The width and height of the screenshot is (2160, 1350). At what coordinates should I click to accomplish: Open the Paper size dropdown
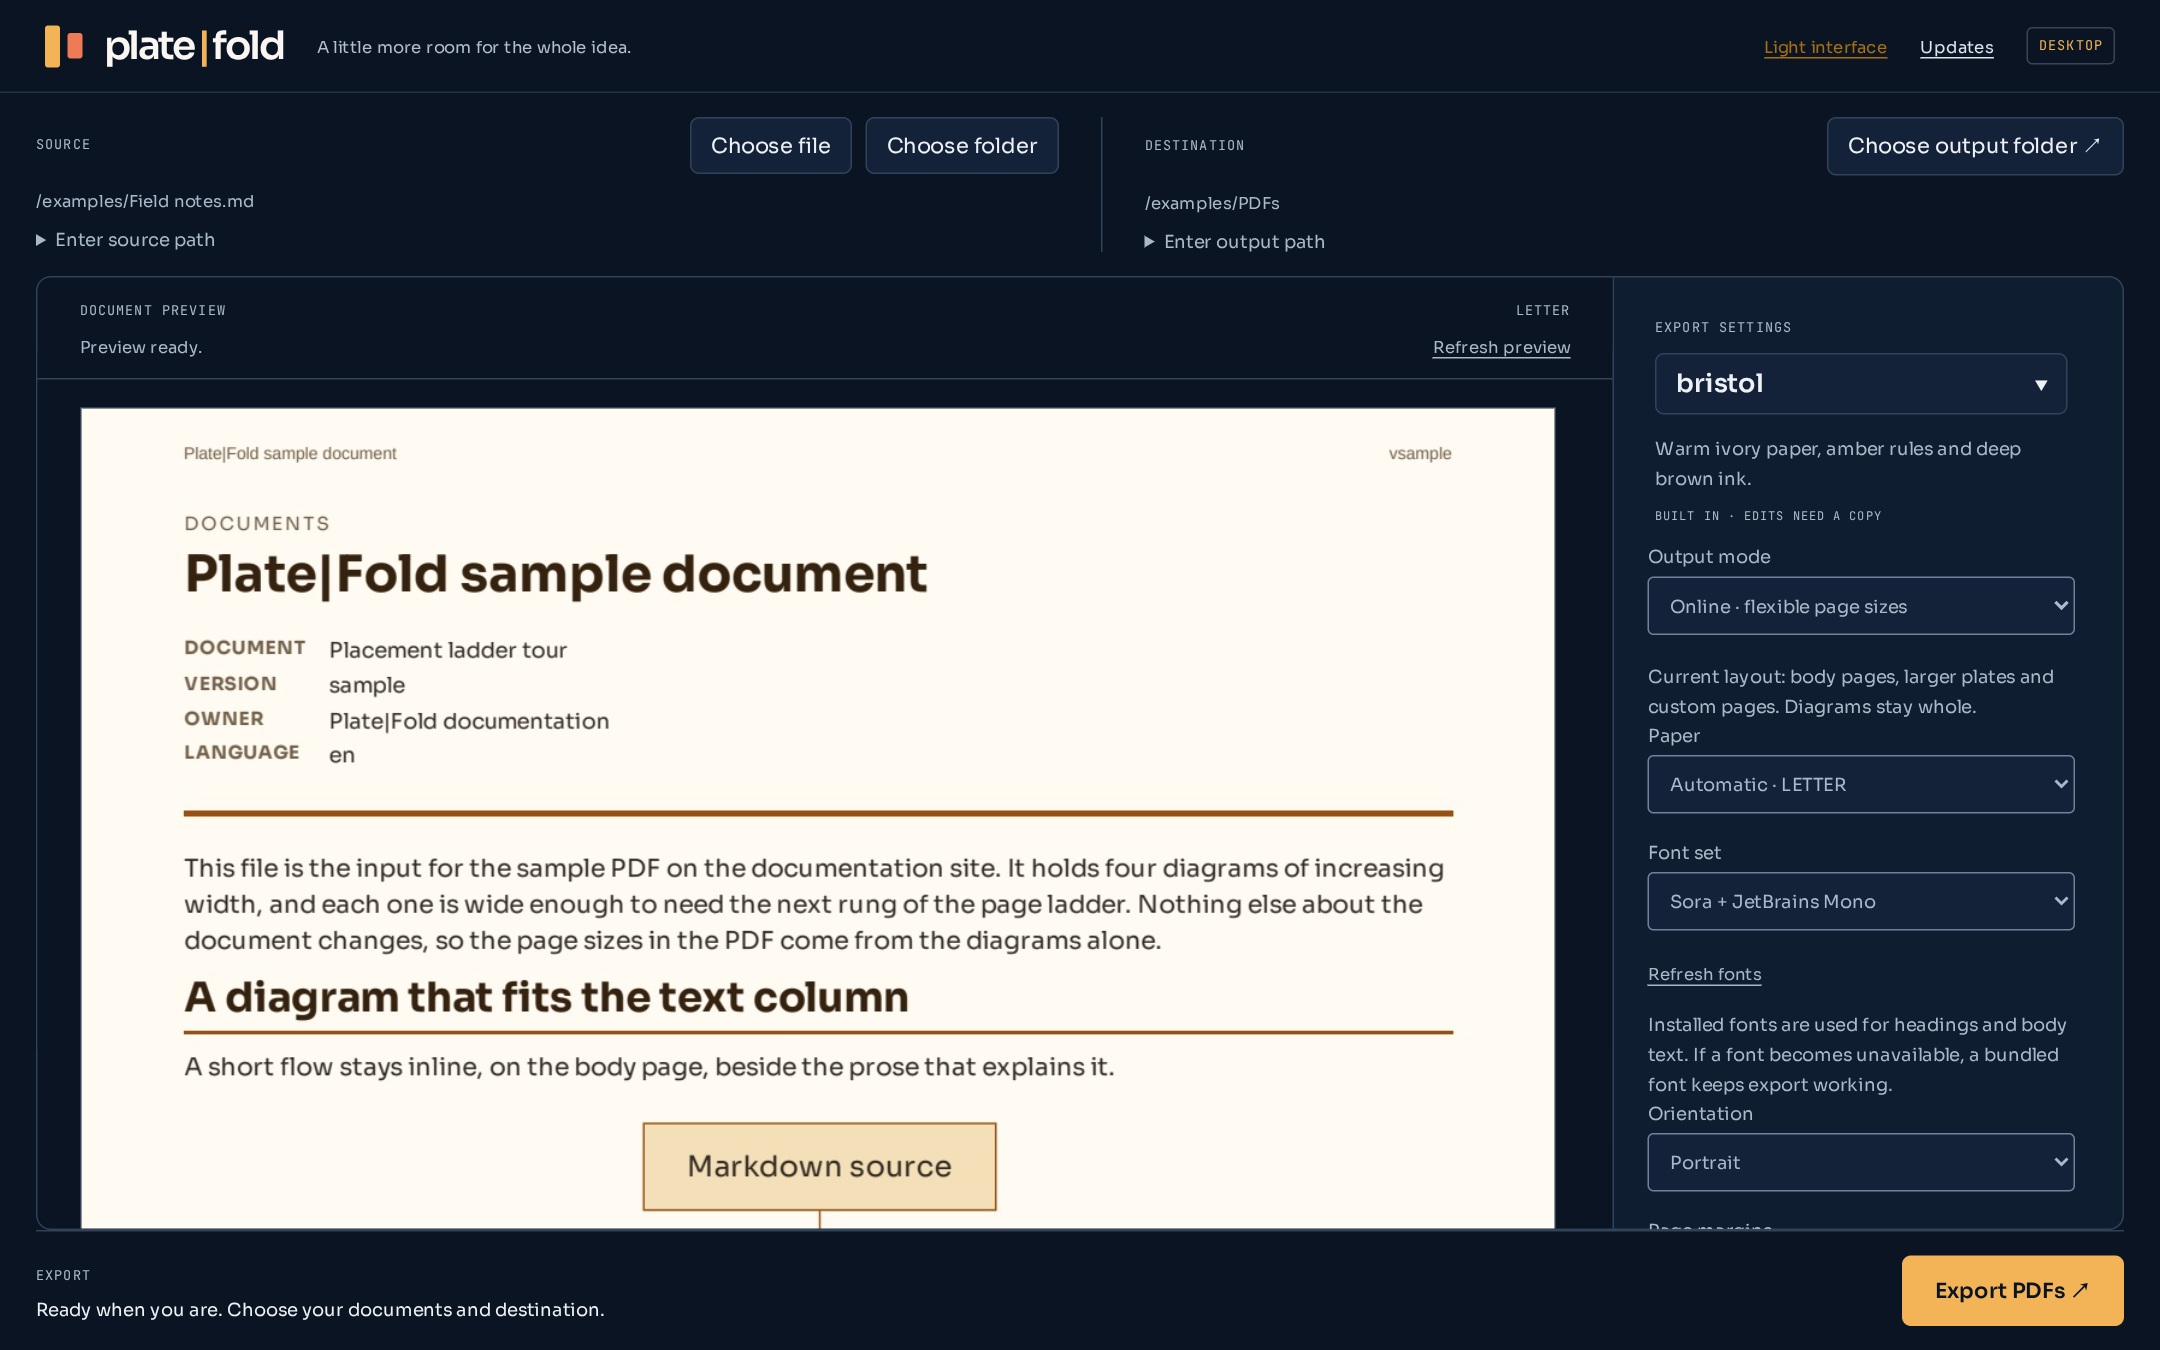[1860, 784]
